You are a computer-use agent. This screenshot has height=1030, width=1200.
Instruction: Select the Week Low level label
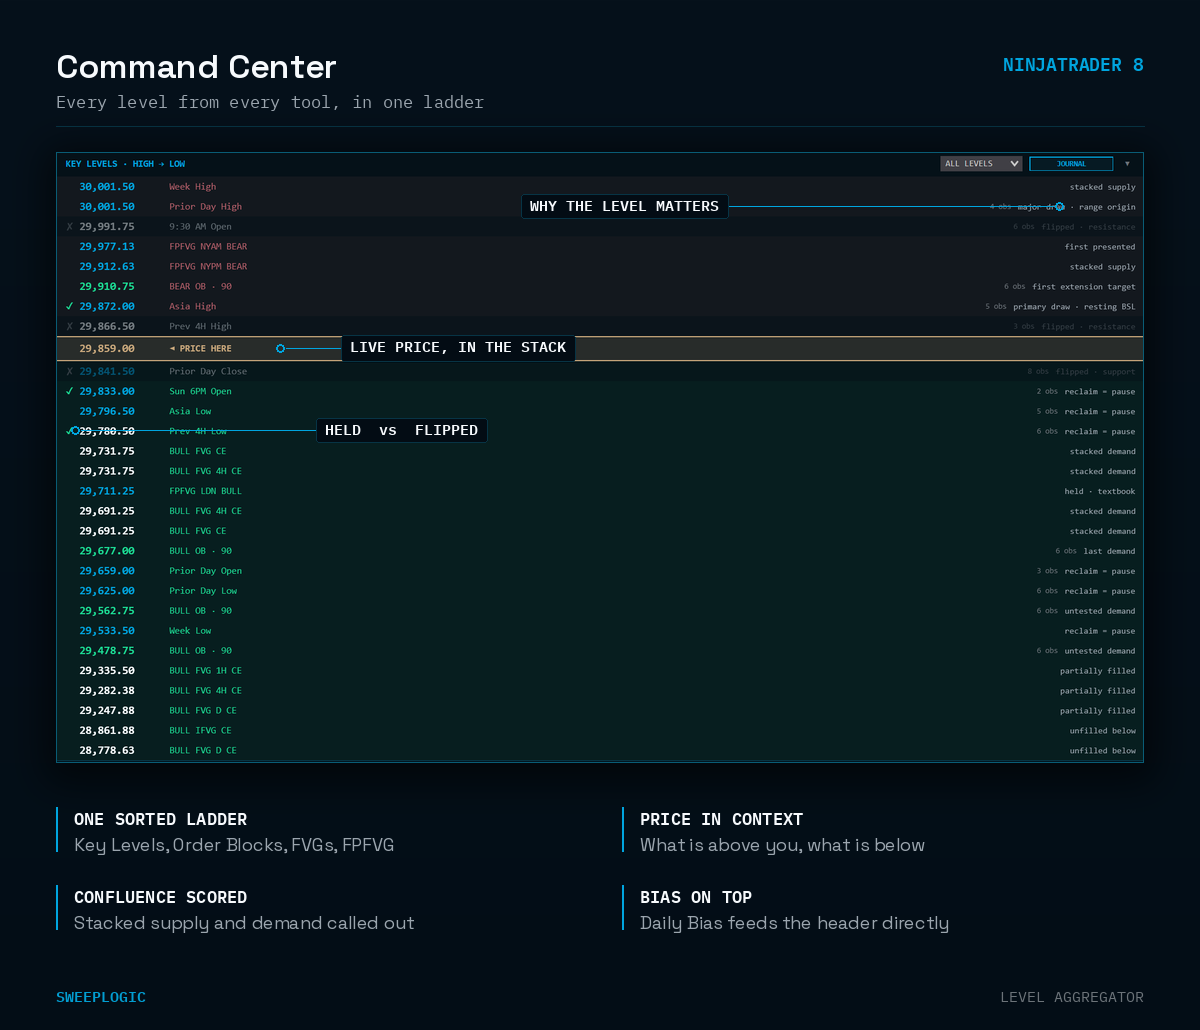[x=190, y=631]
